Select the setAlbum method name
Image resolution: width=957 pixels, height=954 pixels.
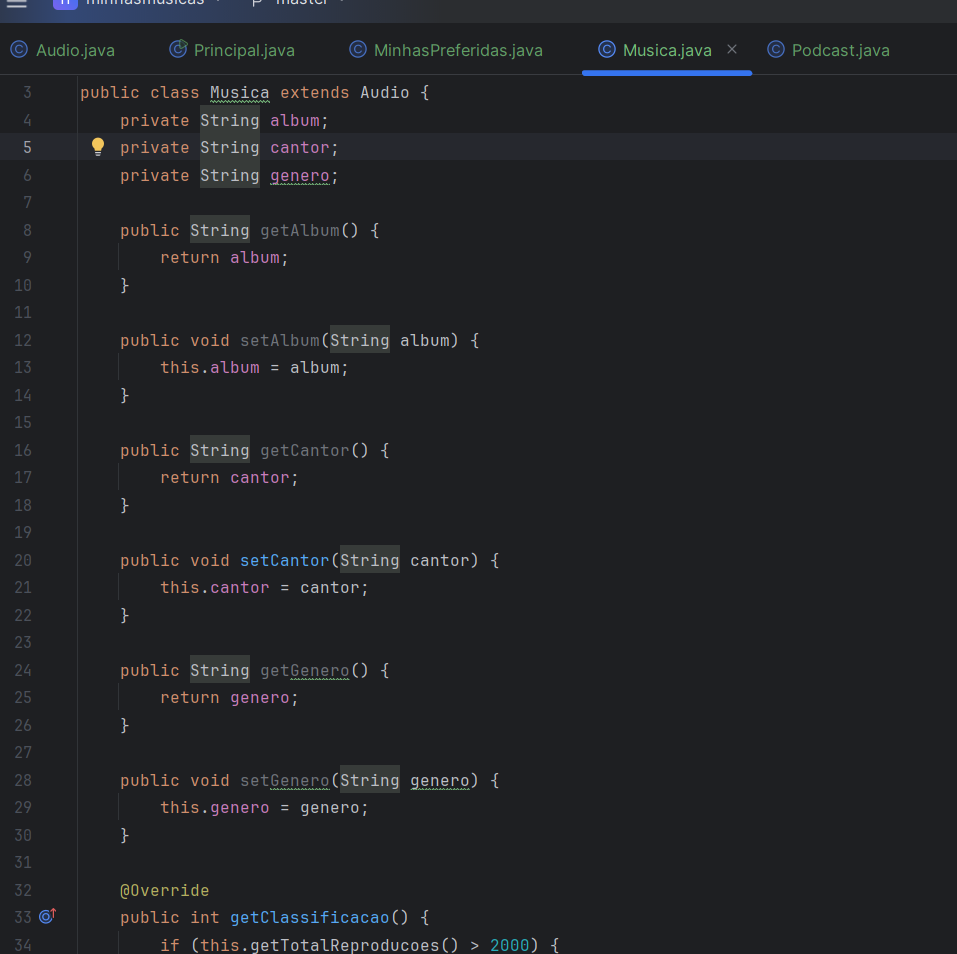[280, 341]
